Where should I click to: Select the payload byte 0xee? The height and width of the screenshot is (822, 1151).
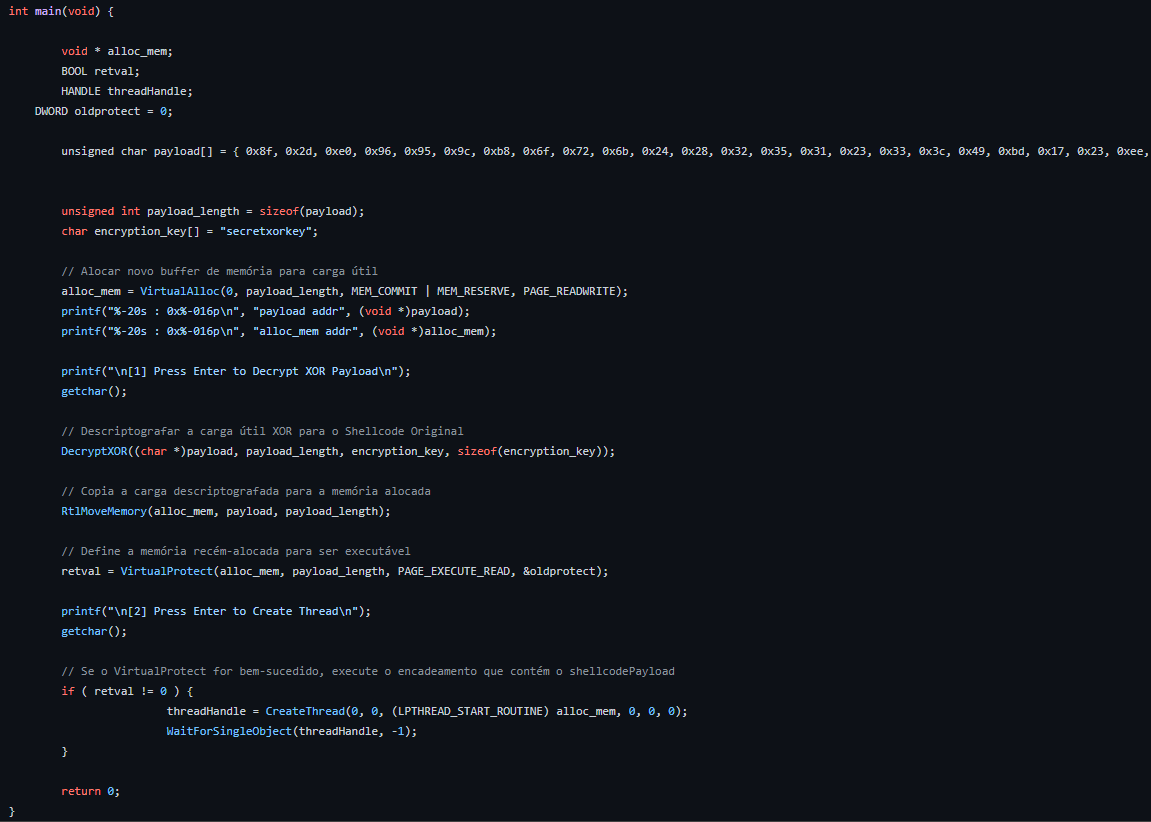tap(1130, 151)
